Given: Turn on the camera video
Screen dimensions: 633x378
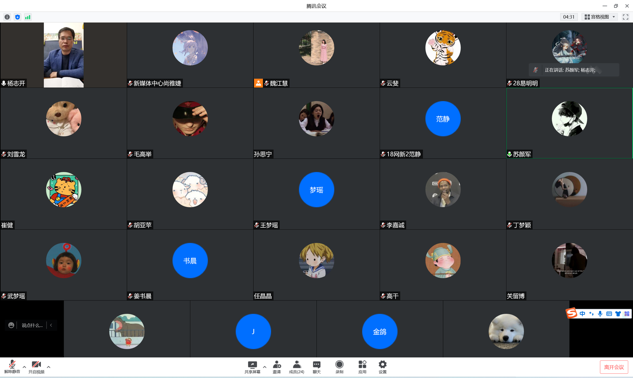Looking at the screenshot, I should [36, 366].
